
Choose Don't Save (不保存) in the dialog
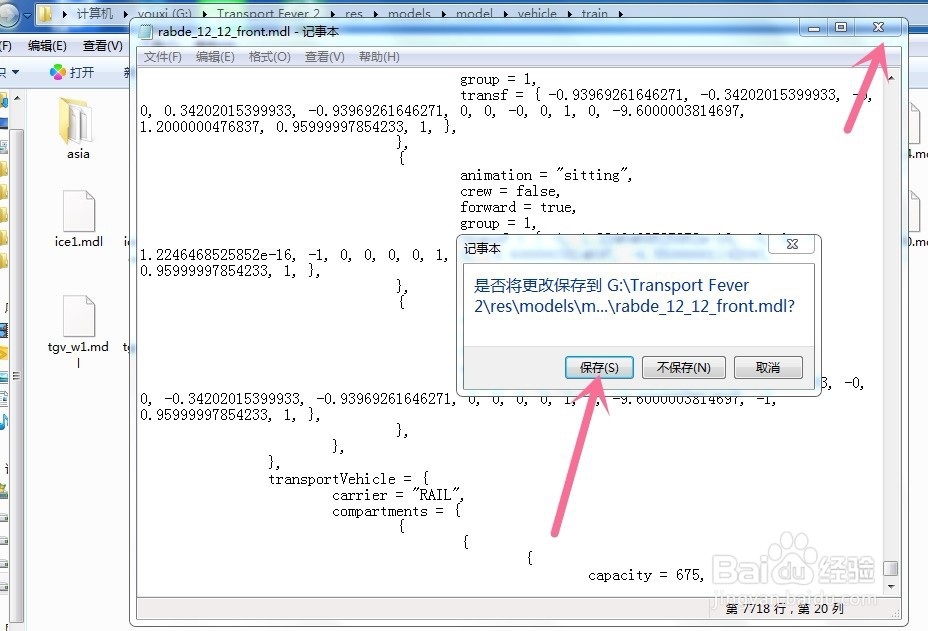(684, 367)
